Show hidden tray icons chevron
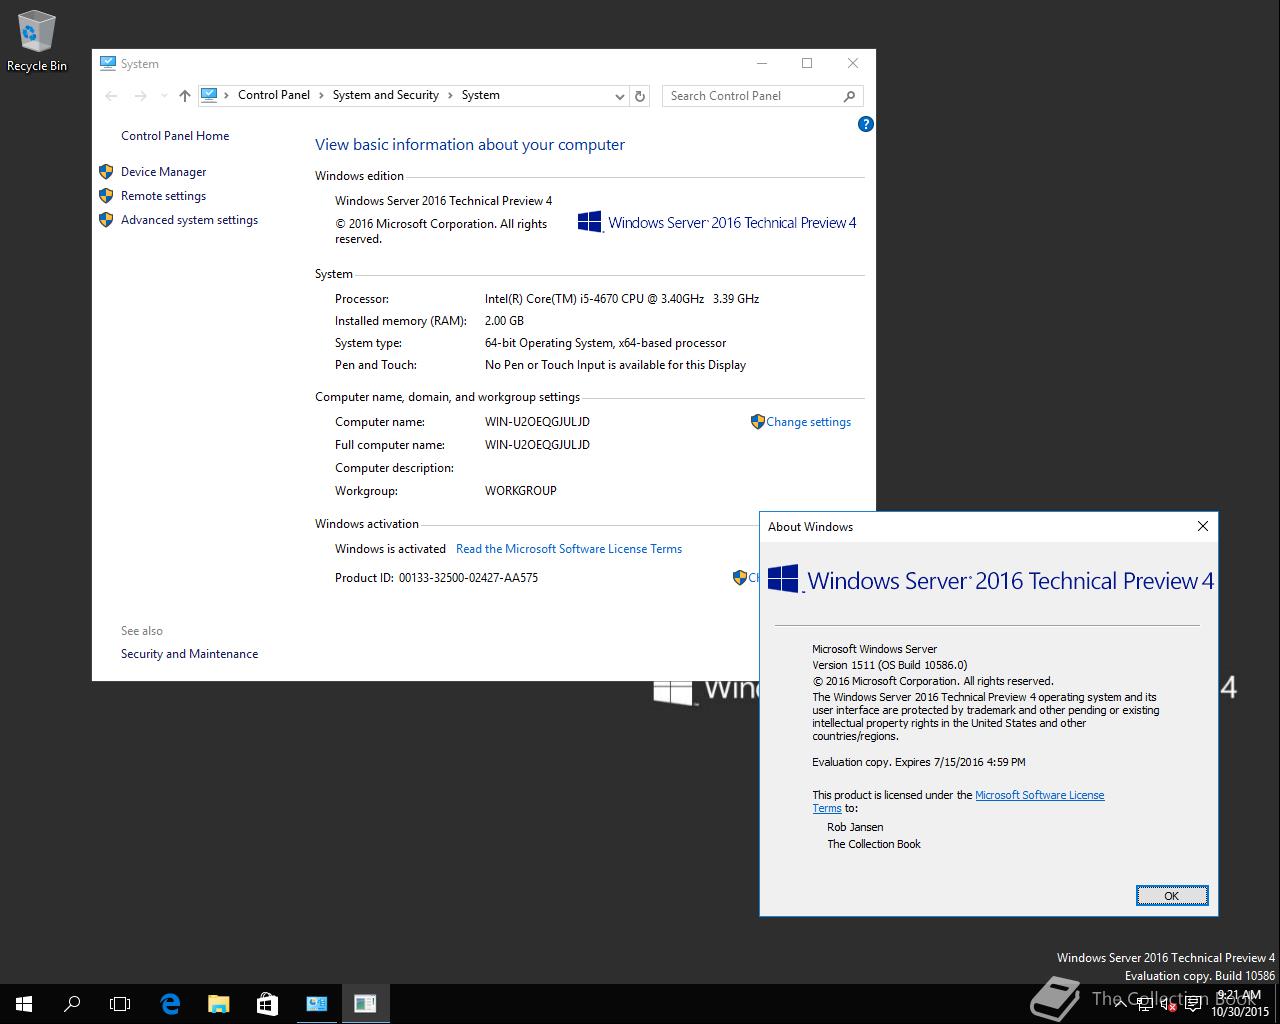The width and height of the screenshot is (1280, 1024). pos(1121,1004)
